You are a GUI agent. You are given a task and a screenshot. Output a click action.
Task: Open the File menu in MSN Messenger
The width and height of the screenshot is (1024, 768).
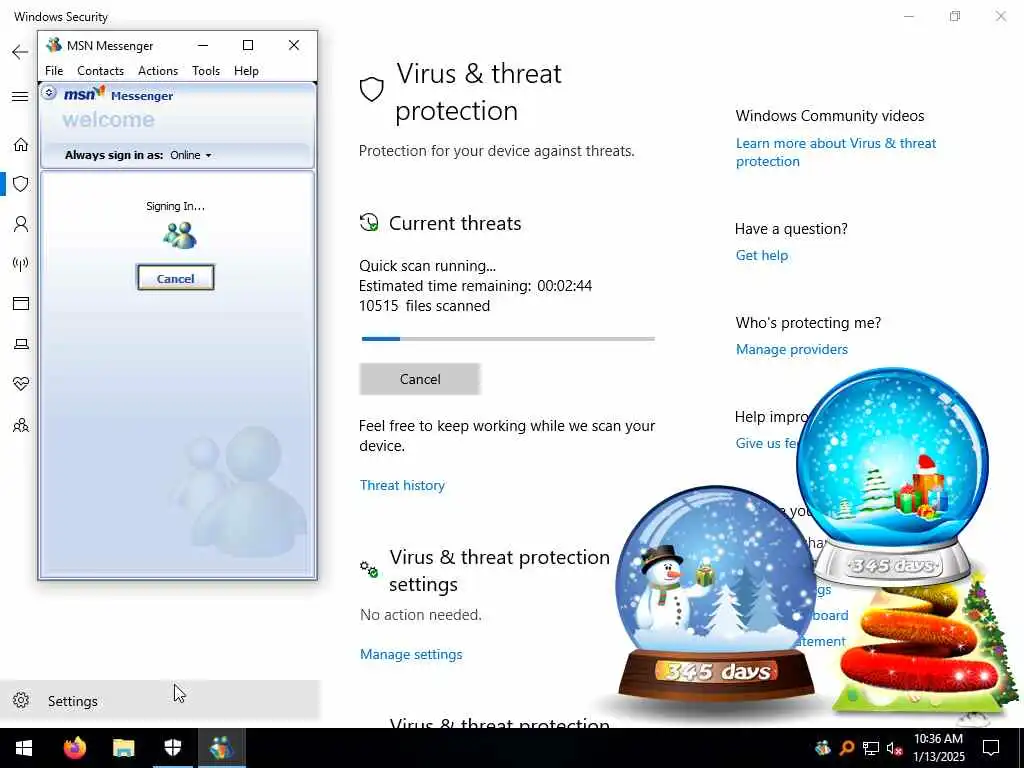click(x=54, y=71)
